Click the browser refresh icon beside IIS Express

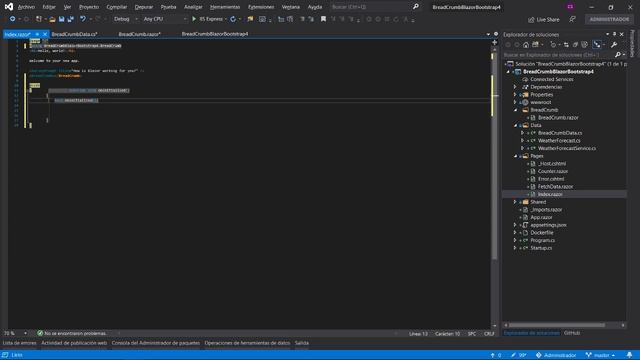pyautogui.click(x=233, y=19)
